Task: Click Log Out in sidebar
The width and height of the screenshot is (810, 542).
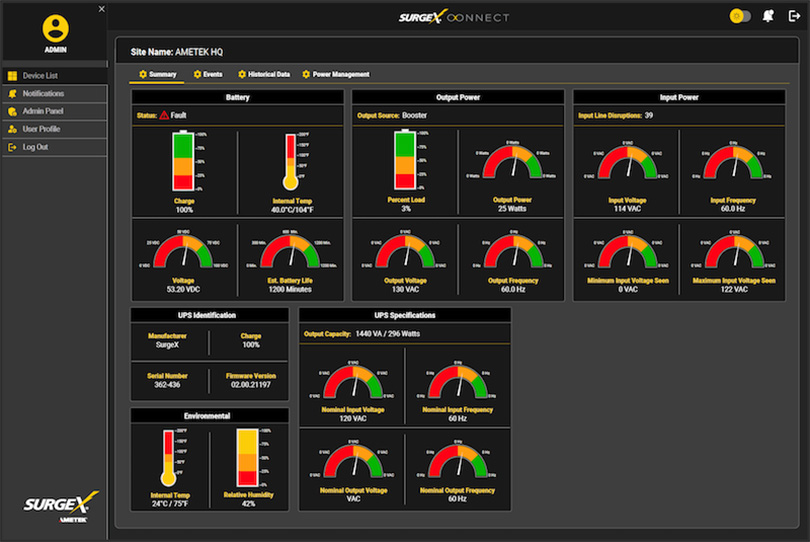Action: tap(35, 147)
